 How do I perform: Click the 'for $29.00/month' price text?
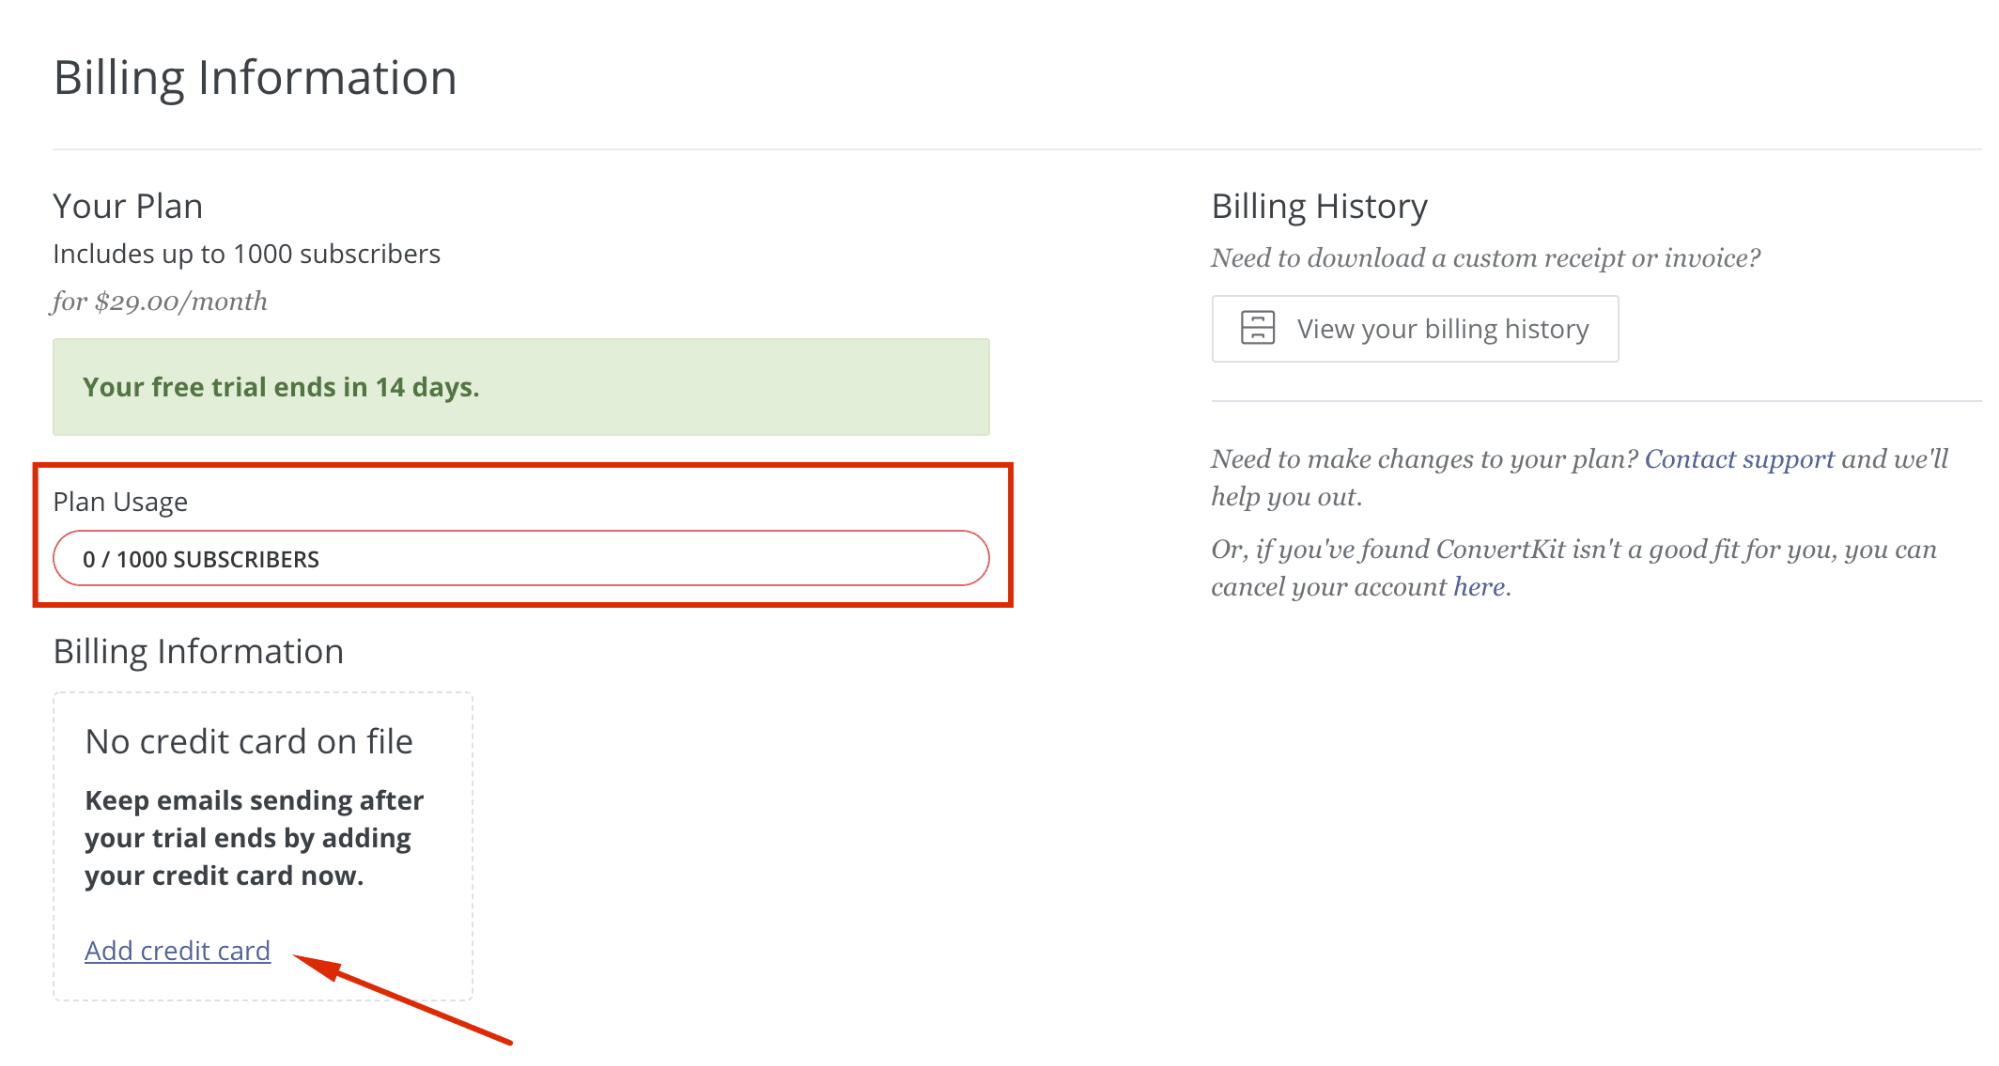(x=160, y=301)
